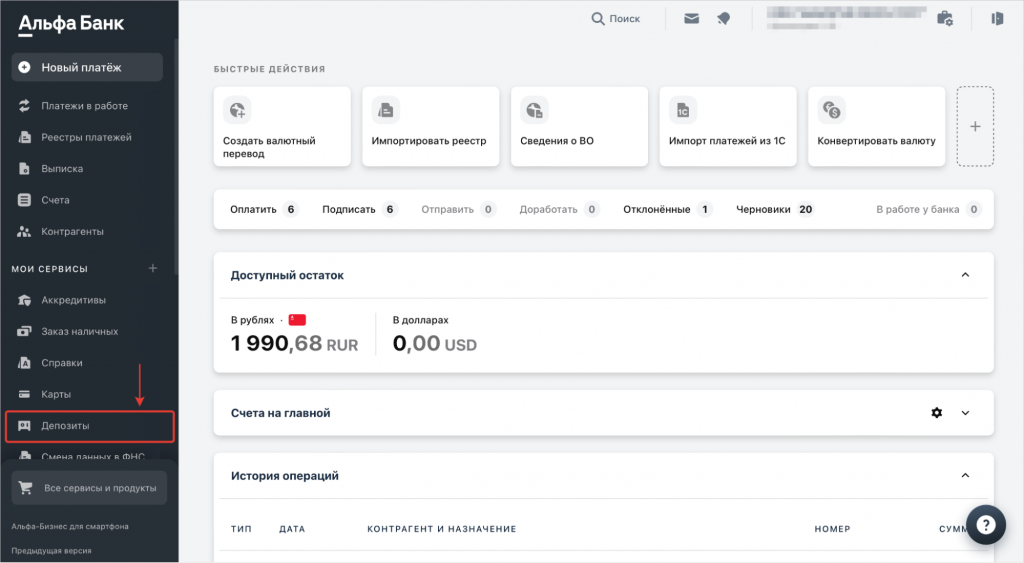Viewport: 1024px width, 563px height.
Task: Go to Выписка in the sidebar
Action: (62, 169)
